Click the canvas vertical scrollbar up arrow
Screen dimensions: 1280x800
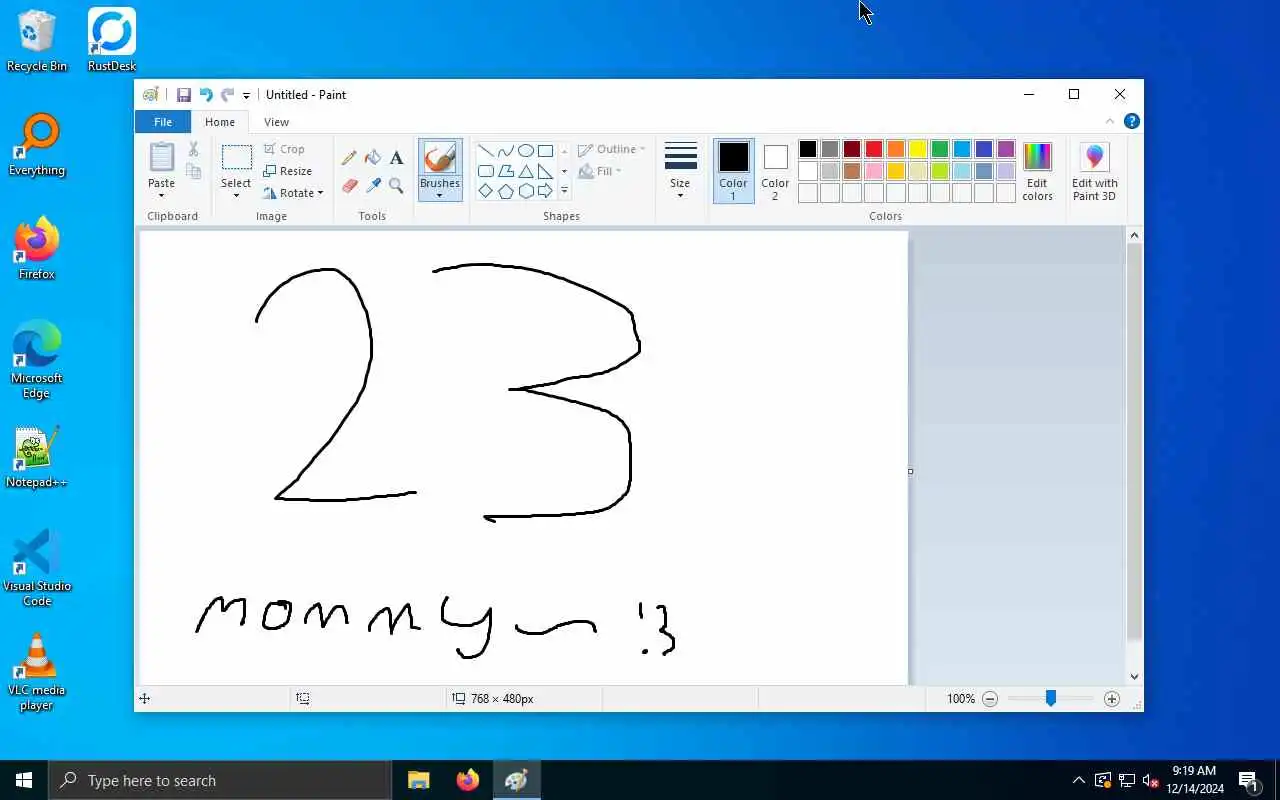click(1134, 235)
